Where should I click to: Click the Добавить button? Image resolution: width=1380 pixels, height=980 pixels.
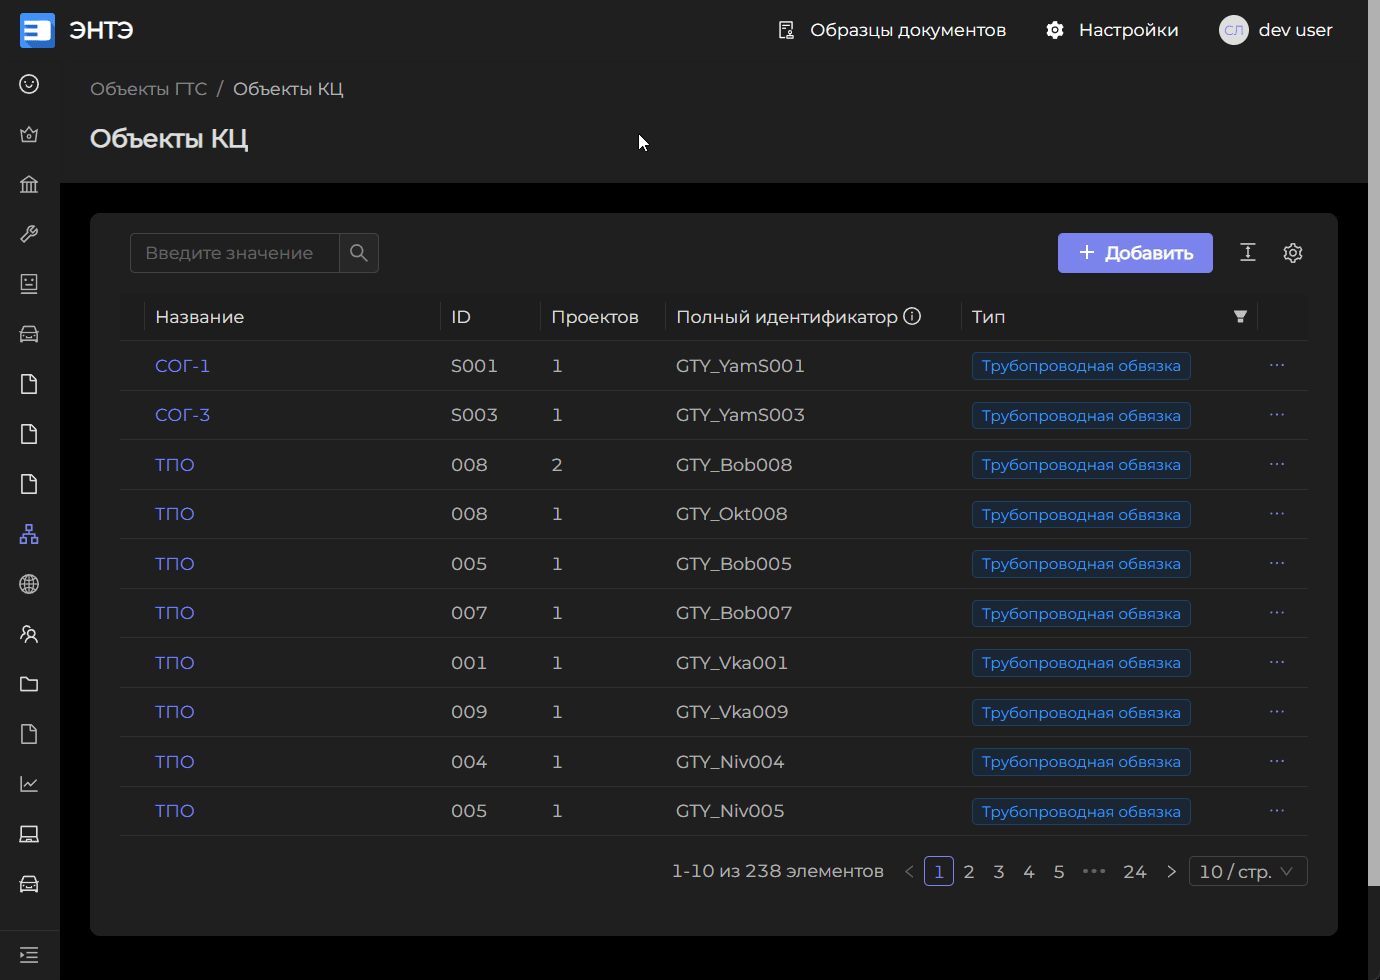click(1135, 252)
